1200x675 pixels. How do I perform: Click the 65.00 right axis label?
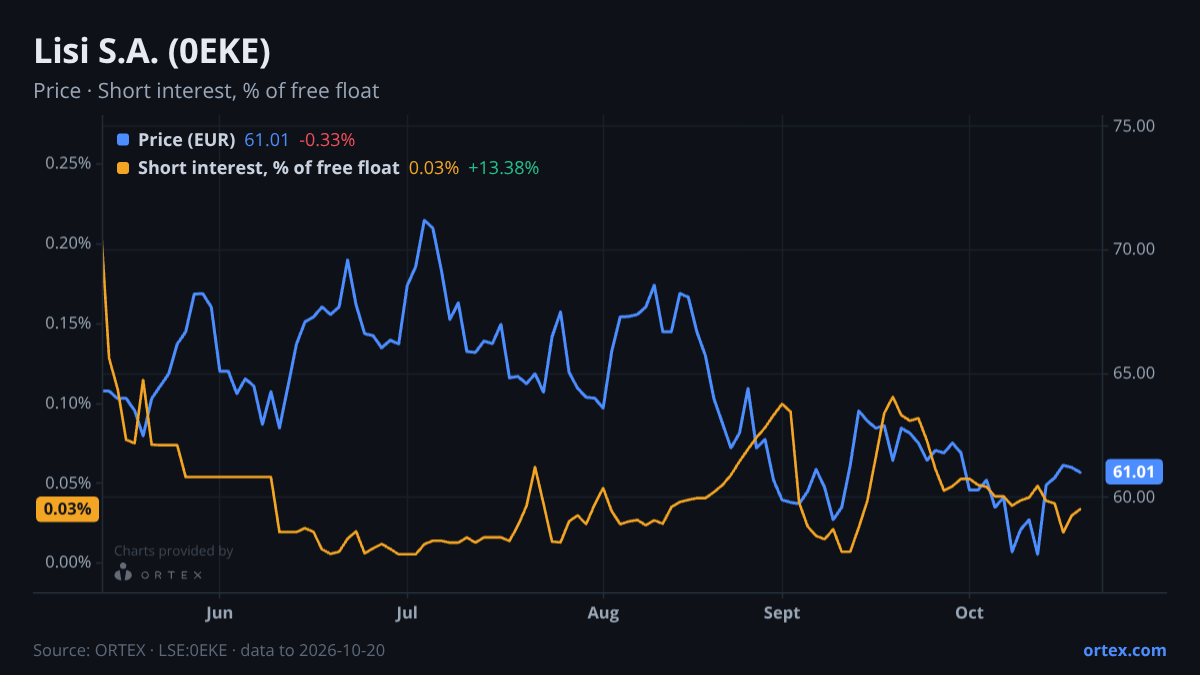pyautogui.click(x=1133, y=373)
